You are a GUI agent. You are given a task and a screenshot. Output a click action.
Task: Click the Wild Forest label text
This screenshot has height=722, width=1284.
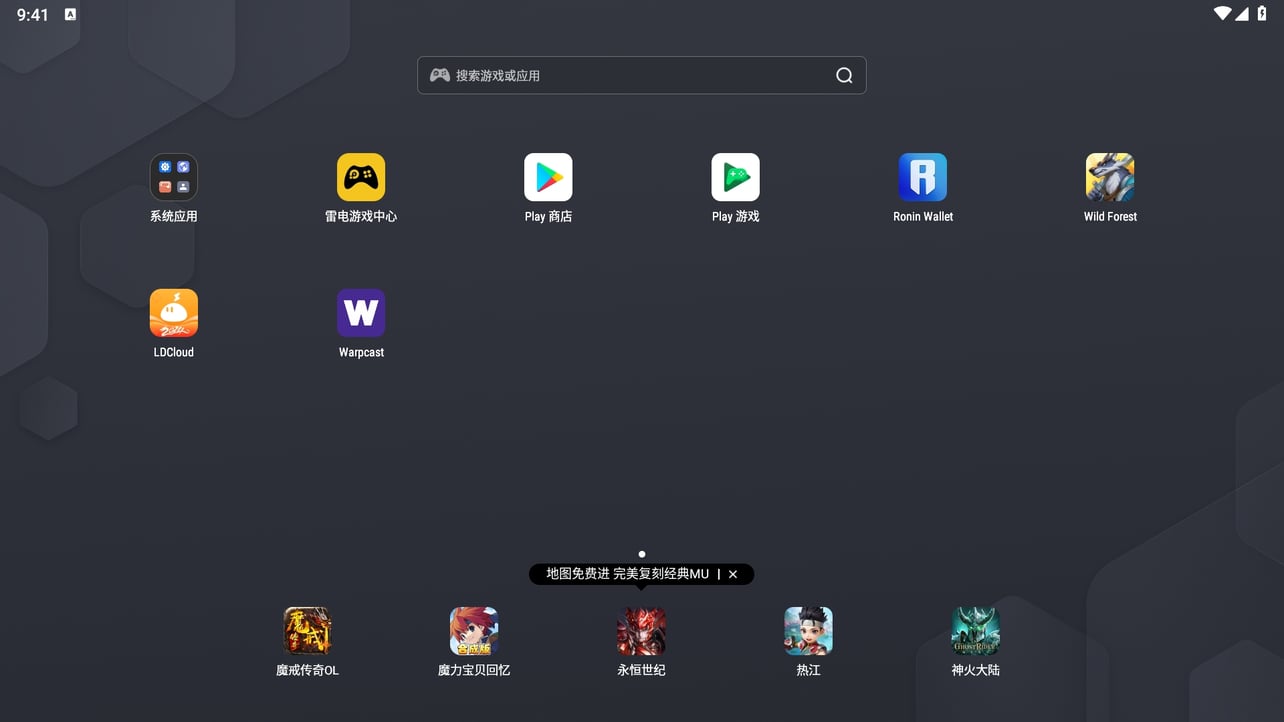point(1110,216)
